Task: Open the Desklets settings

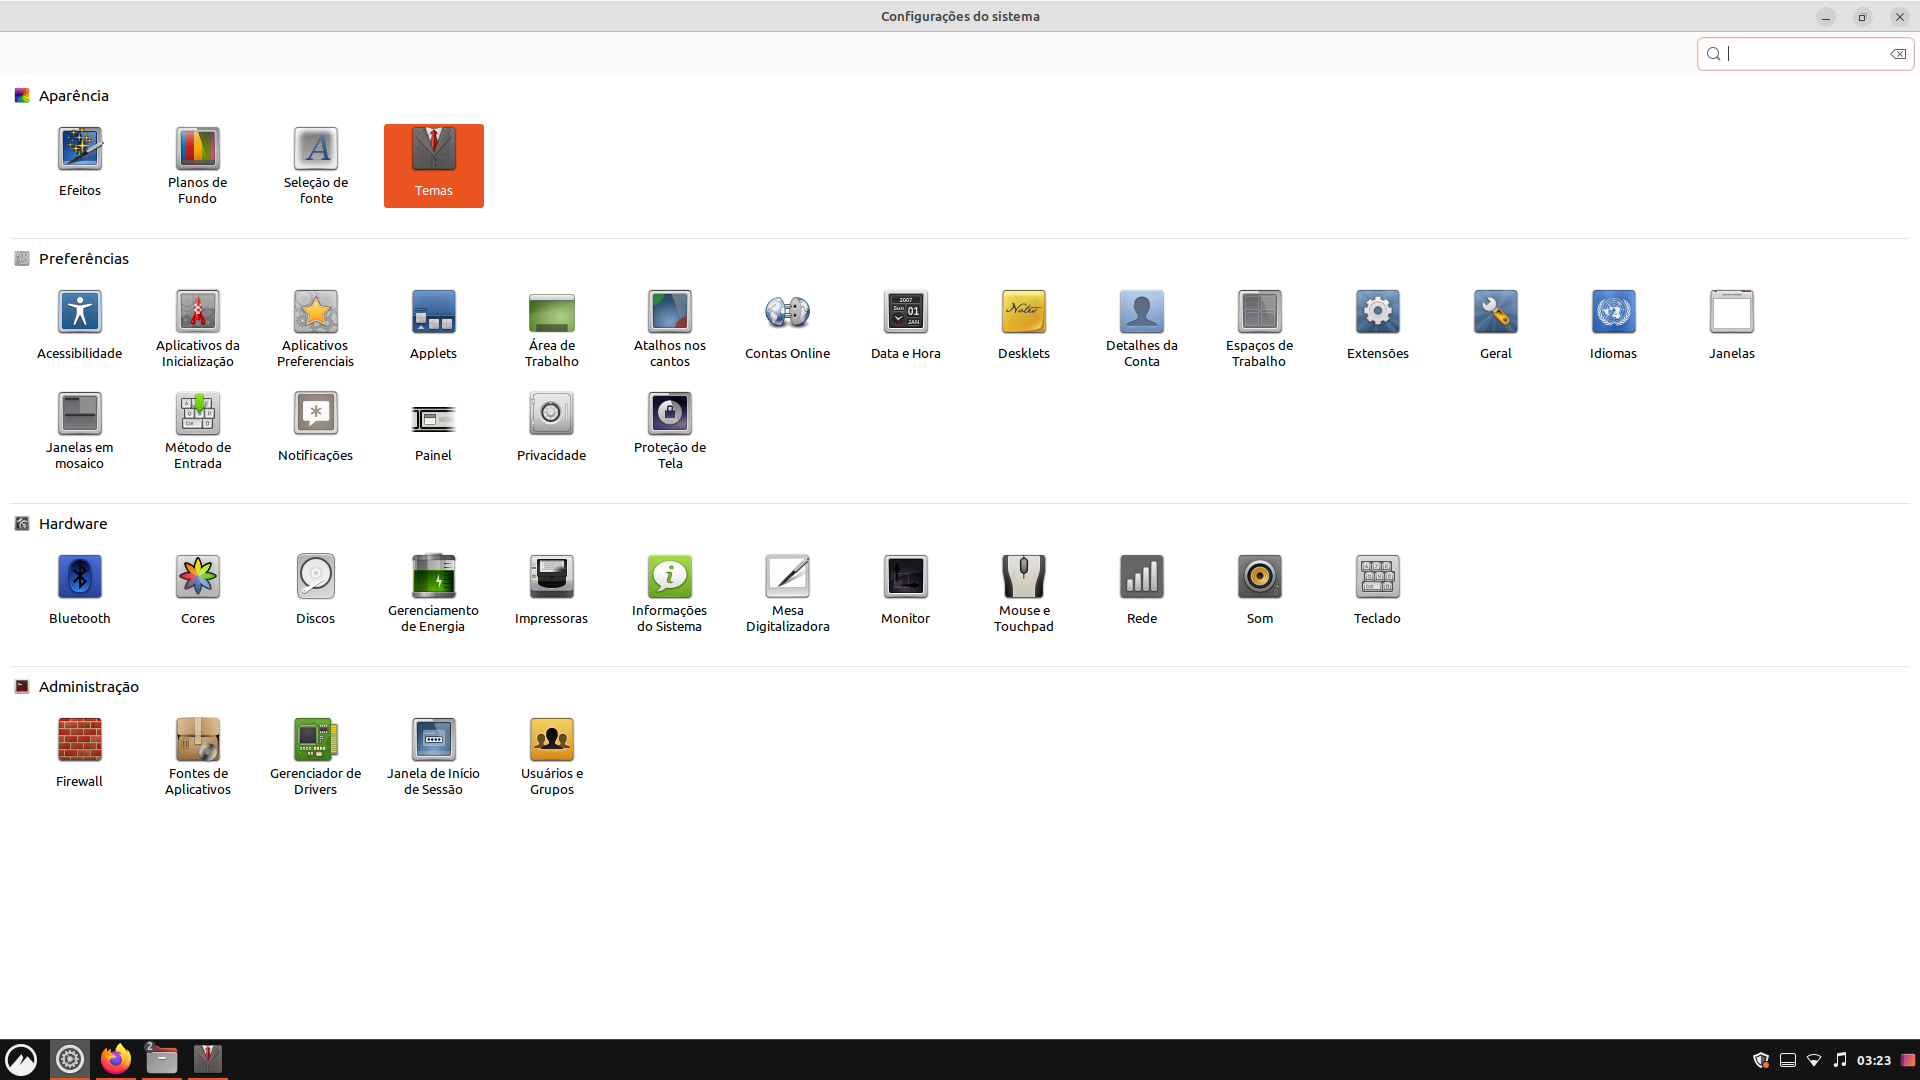Action: tap(1023, 323)
